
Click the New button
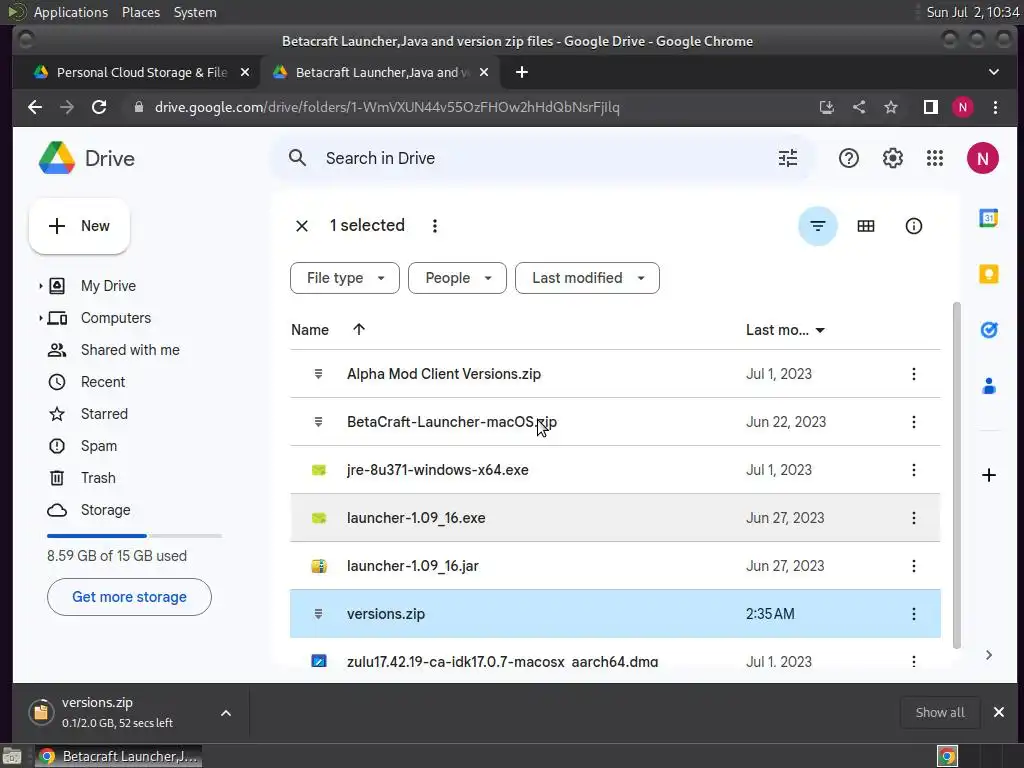click(x=79, y=226)
